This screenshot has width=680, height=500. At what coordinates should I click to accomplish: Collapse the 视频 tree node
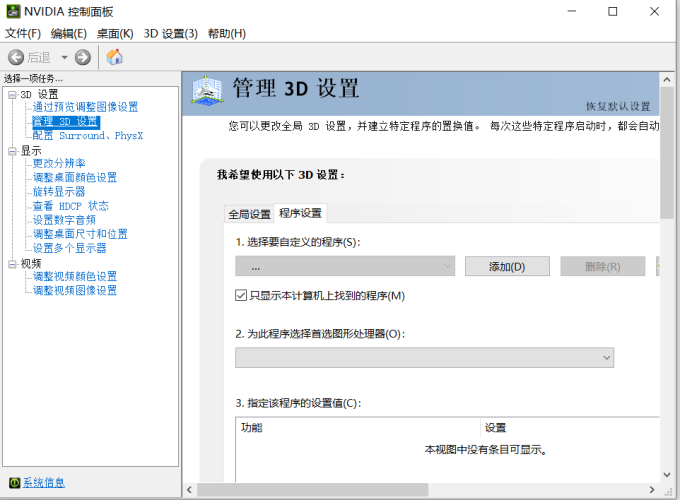pyautogui.click(x=12, y=264)
